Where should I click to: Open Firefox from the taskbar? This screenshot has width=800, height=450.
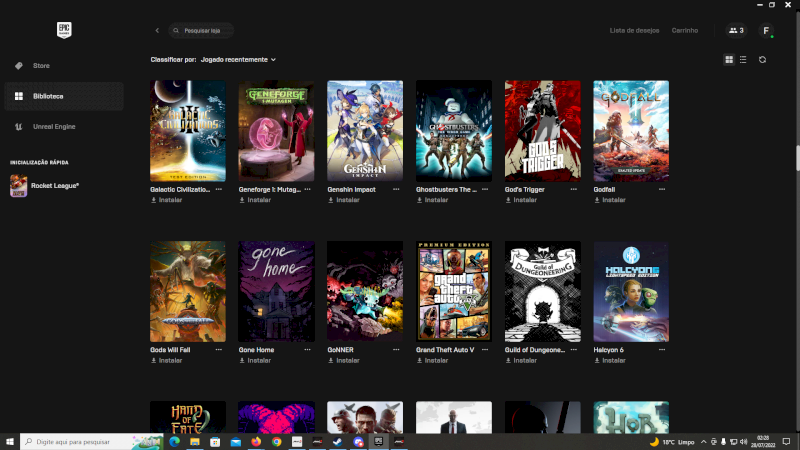(256, 441)
